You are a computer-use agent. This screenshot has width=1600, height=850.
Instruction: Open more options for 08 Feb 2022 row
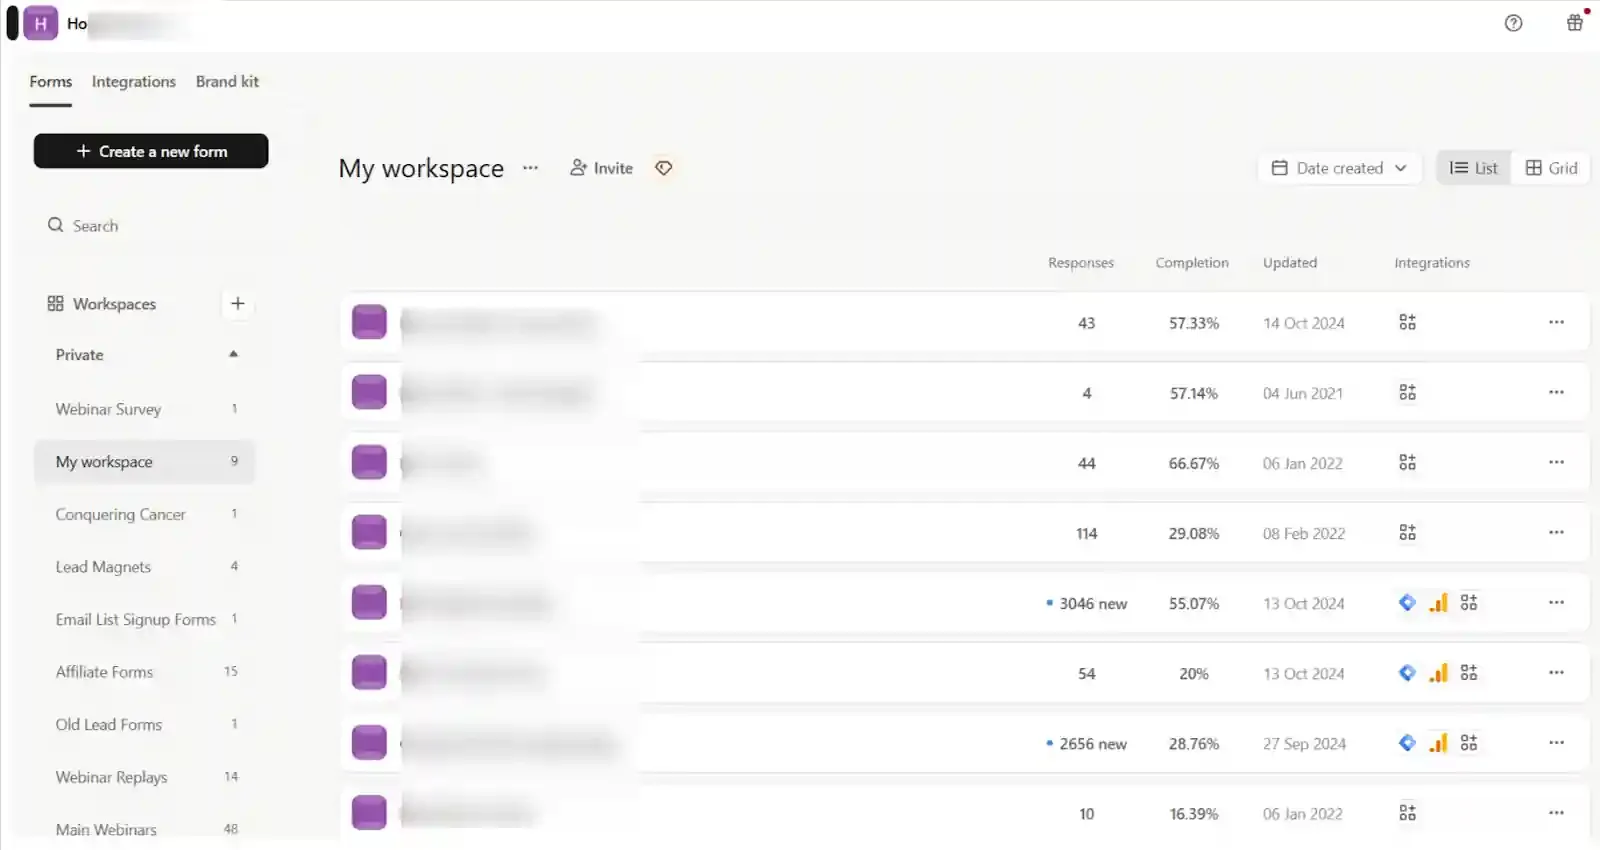click(1556, 532)
